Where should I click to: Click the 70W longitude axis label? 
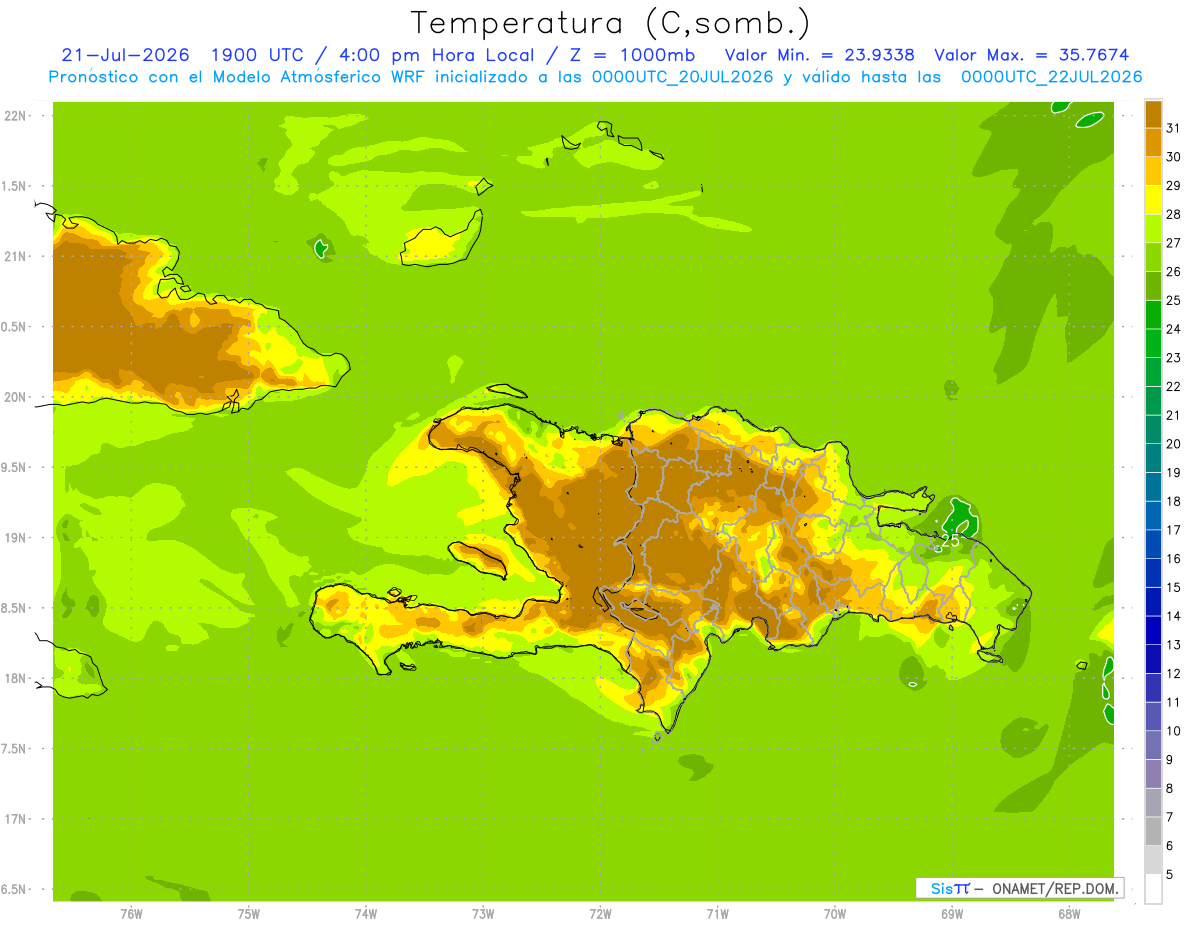click(835, 914)
